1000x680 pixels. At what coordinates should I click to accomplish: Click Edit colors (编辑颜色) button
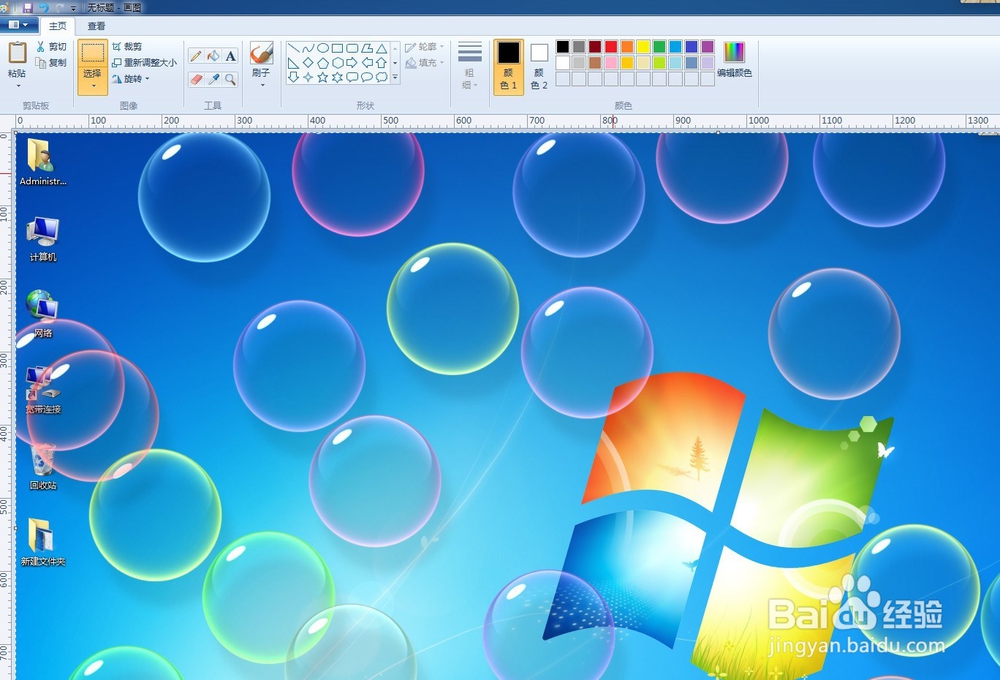735,60
